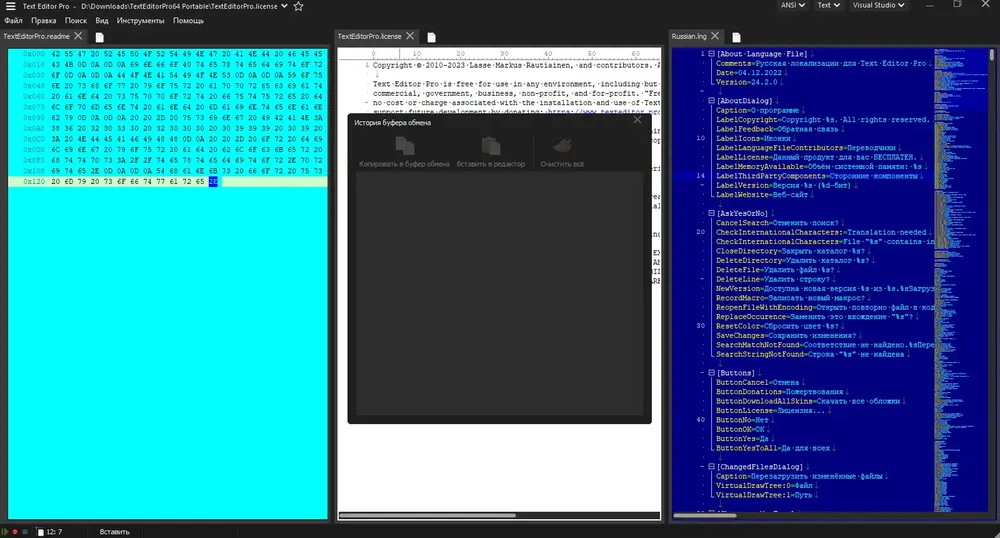This screenshot has width=1000, height=538.
Task: Click line ButtonLicense=Лицензия...
Action: (770, 411)
